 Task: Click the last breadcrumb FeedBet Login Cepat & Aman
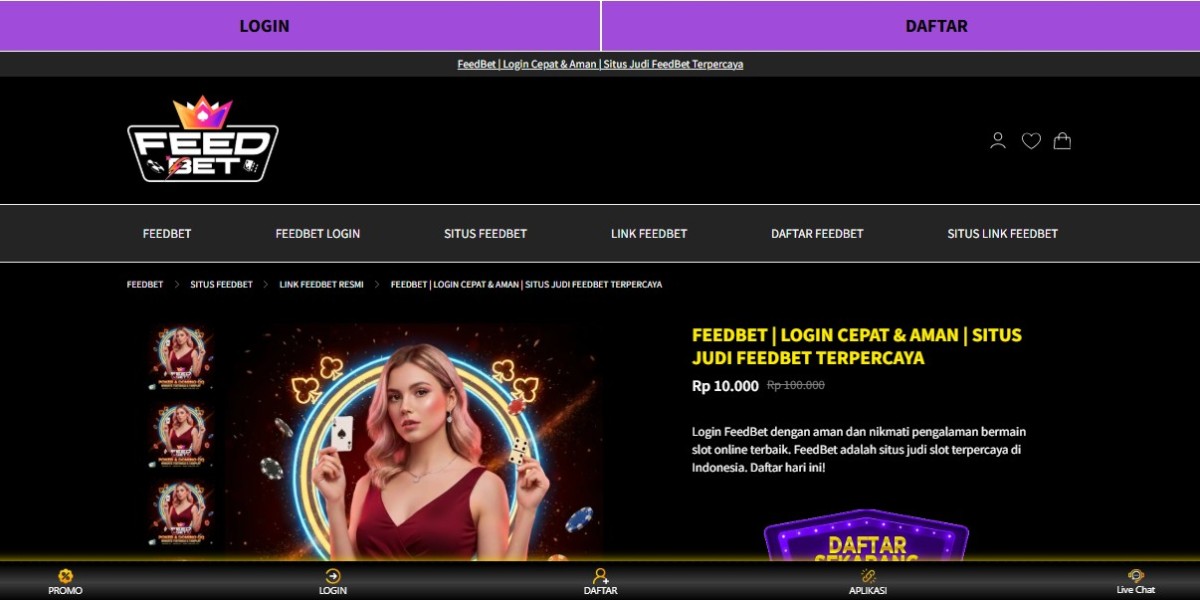coord(526,285)
